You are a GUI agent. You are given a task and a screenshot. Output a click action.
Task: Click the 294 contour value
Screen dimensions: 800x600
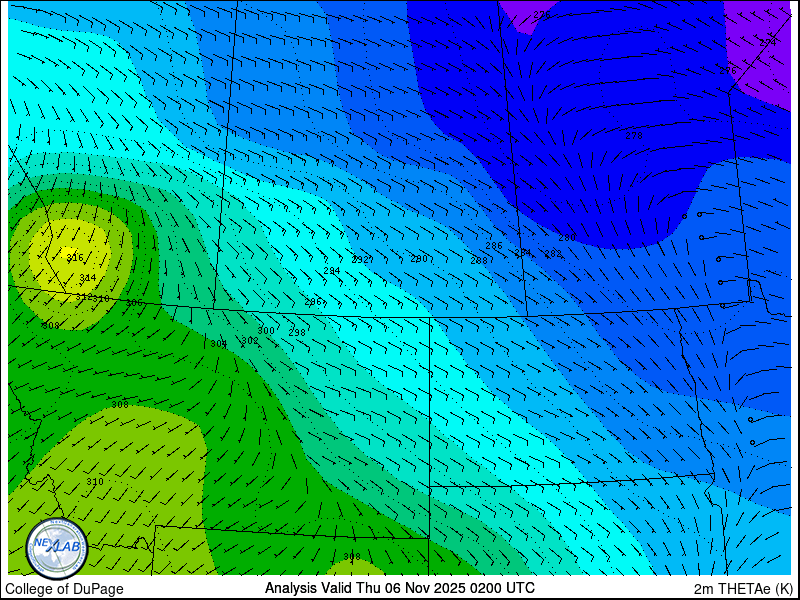[x=332, y=270]
